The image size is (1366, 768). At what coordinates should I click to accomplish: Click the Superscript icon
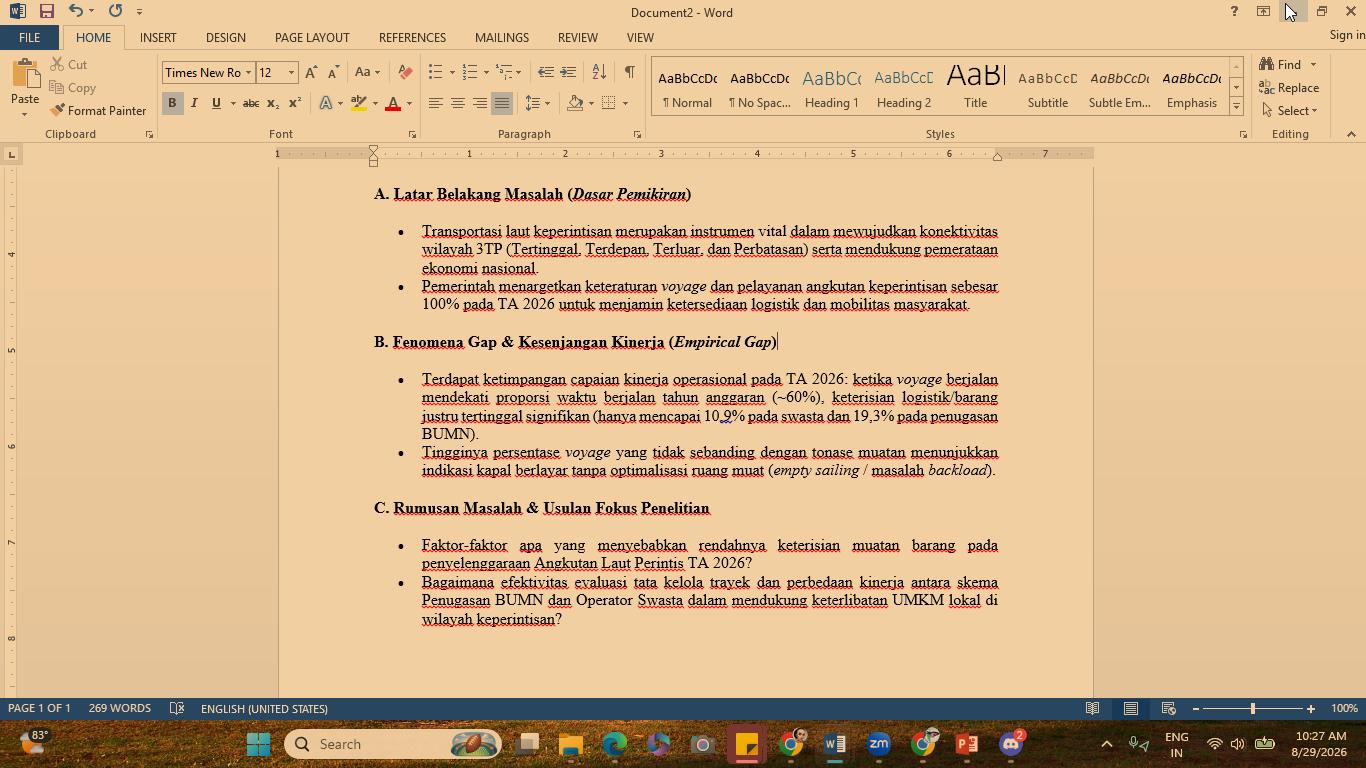coord(295,103)
